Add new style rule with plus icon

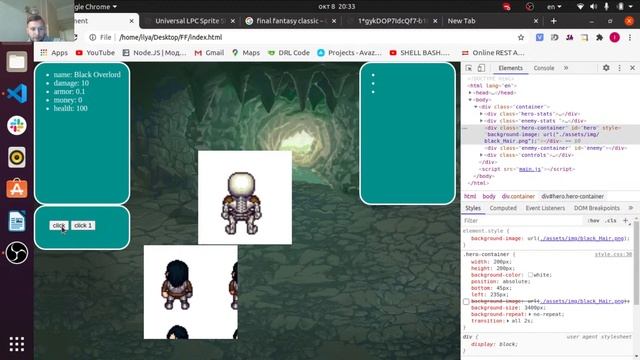(625, 220)
